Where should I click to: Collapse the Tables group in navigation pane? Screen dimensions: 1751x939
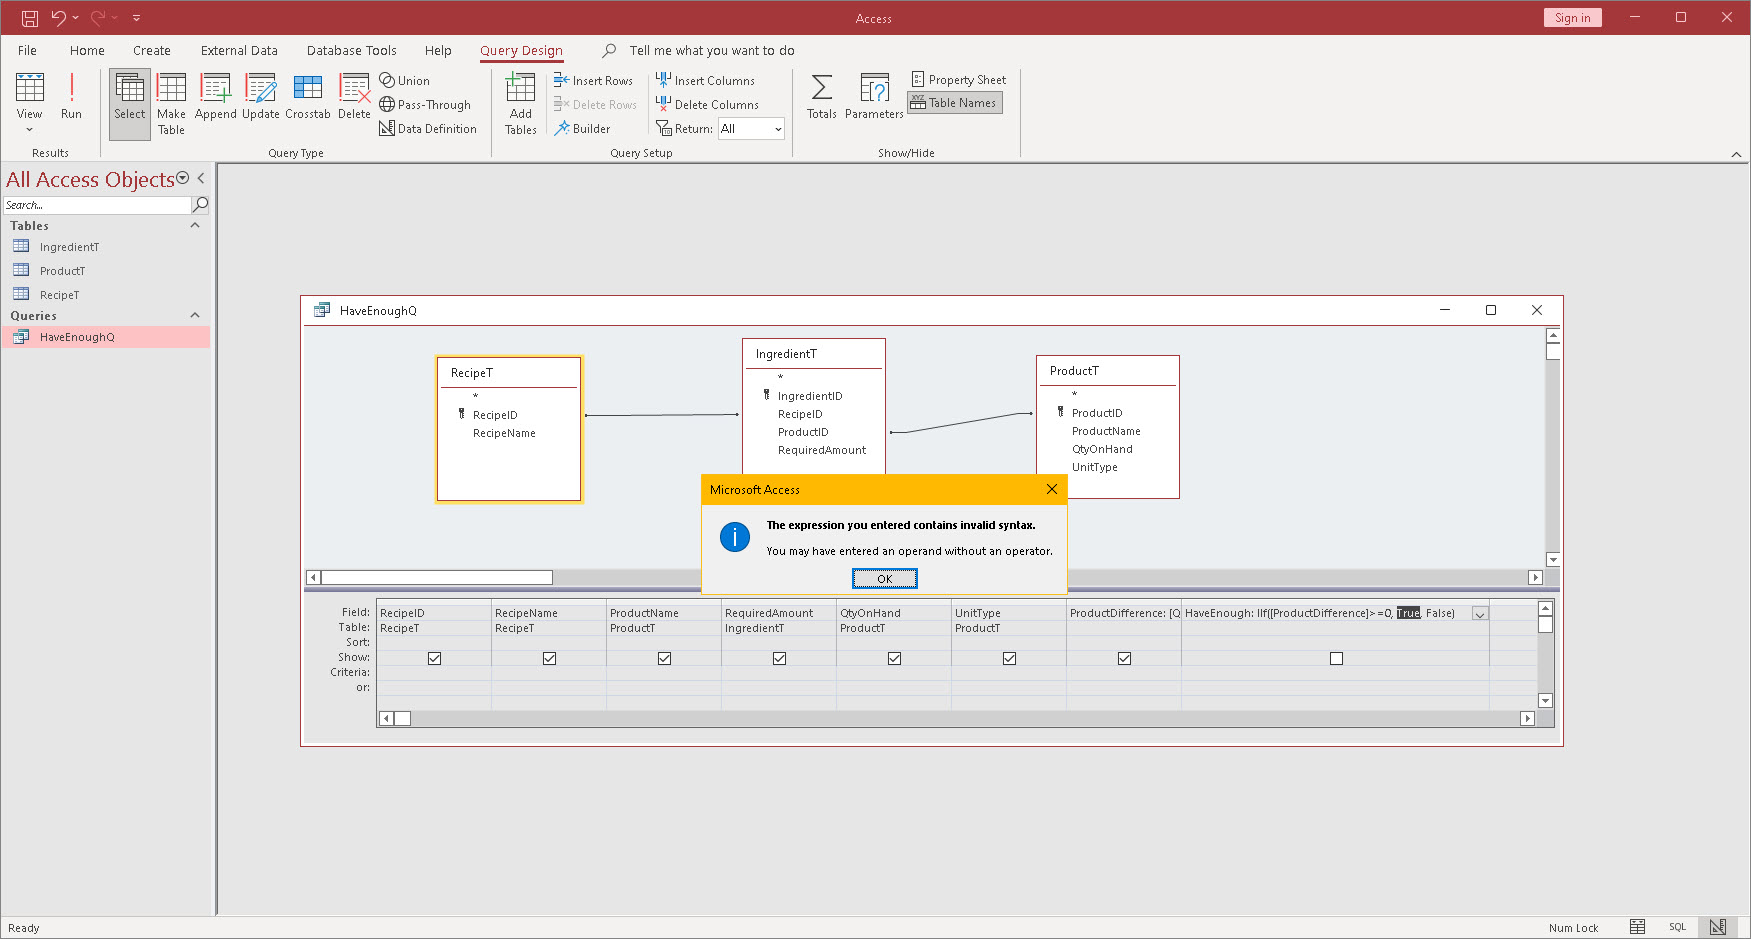(x=194, y=225)
